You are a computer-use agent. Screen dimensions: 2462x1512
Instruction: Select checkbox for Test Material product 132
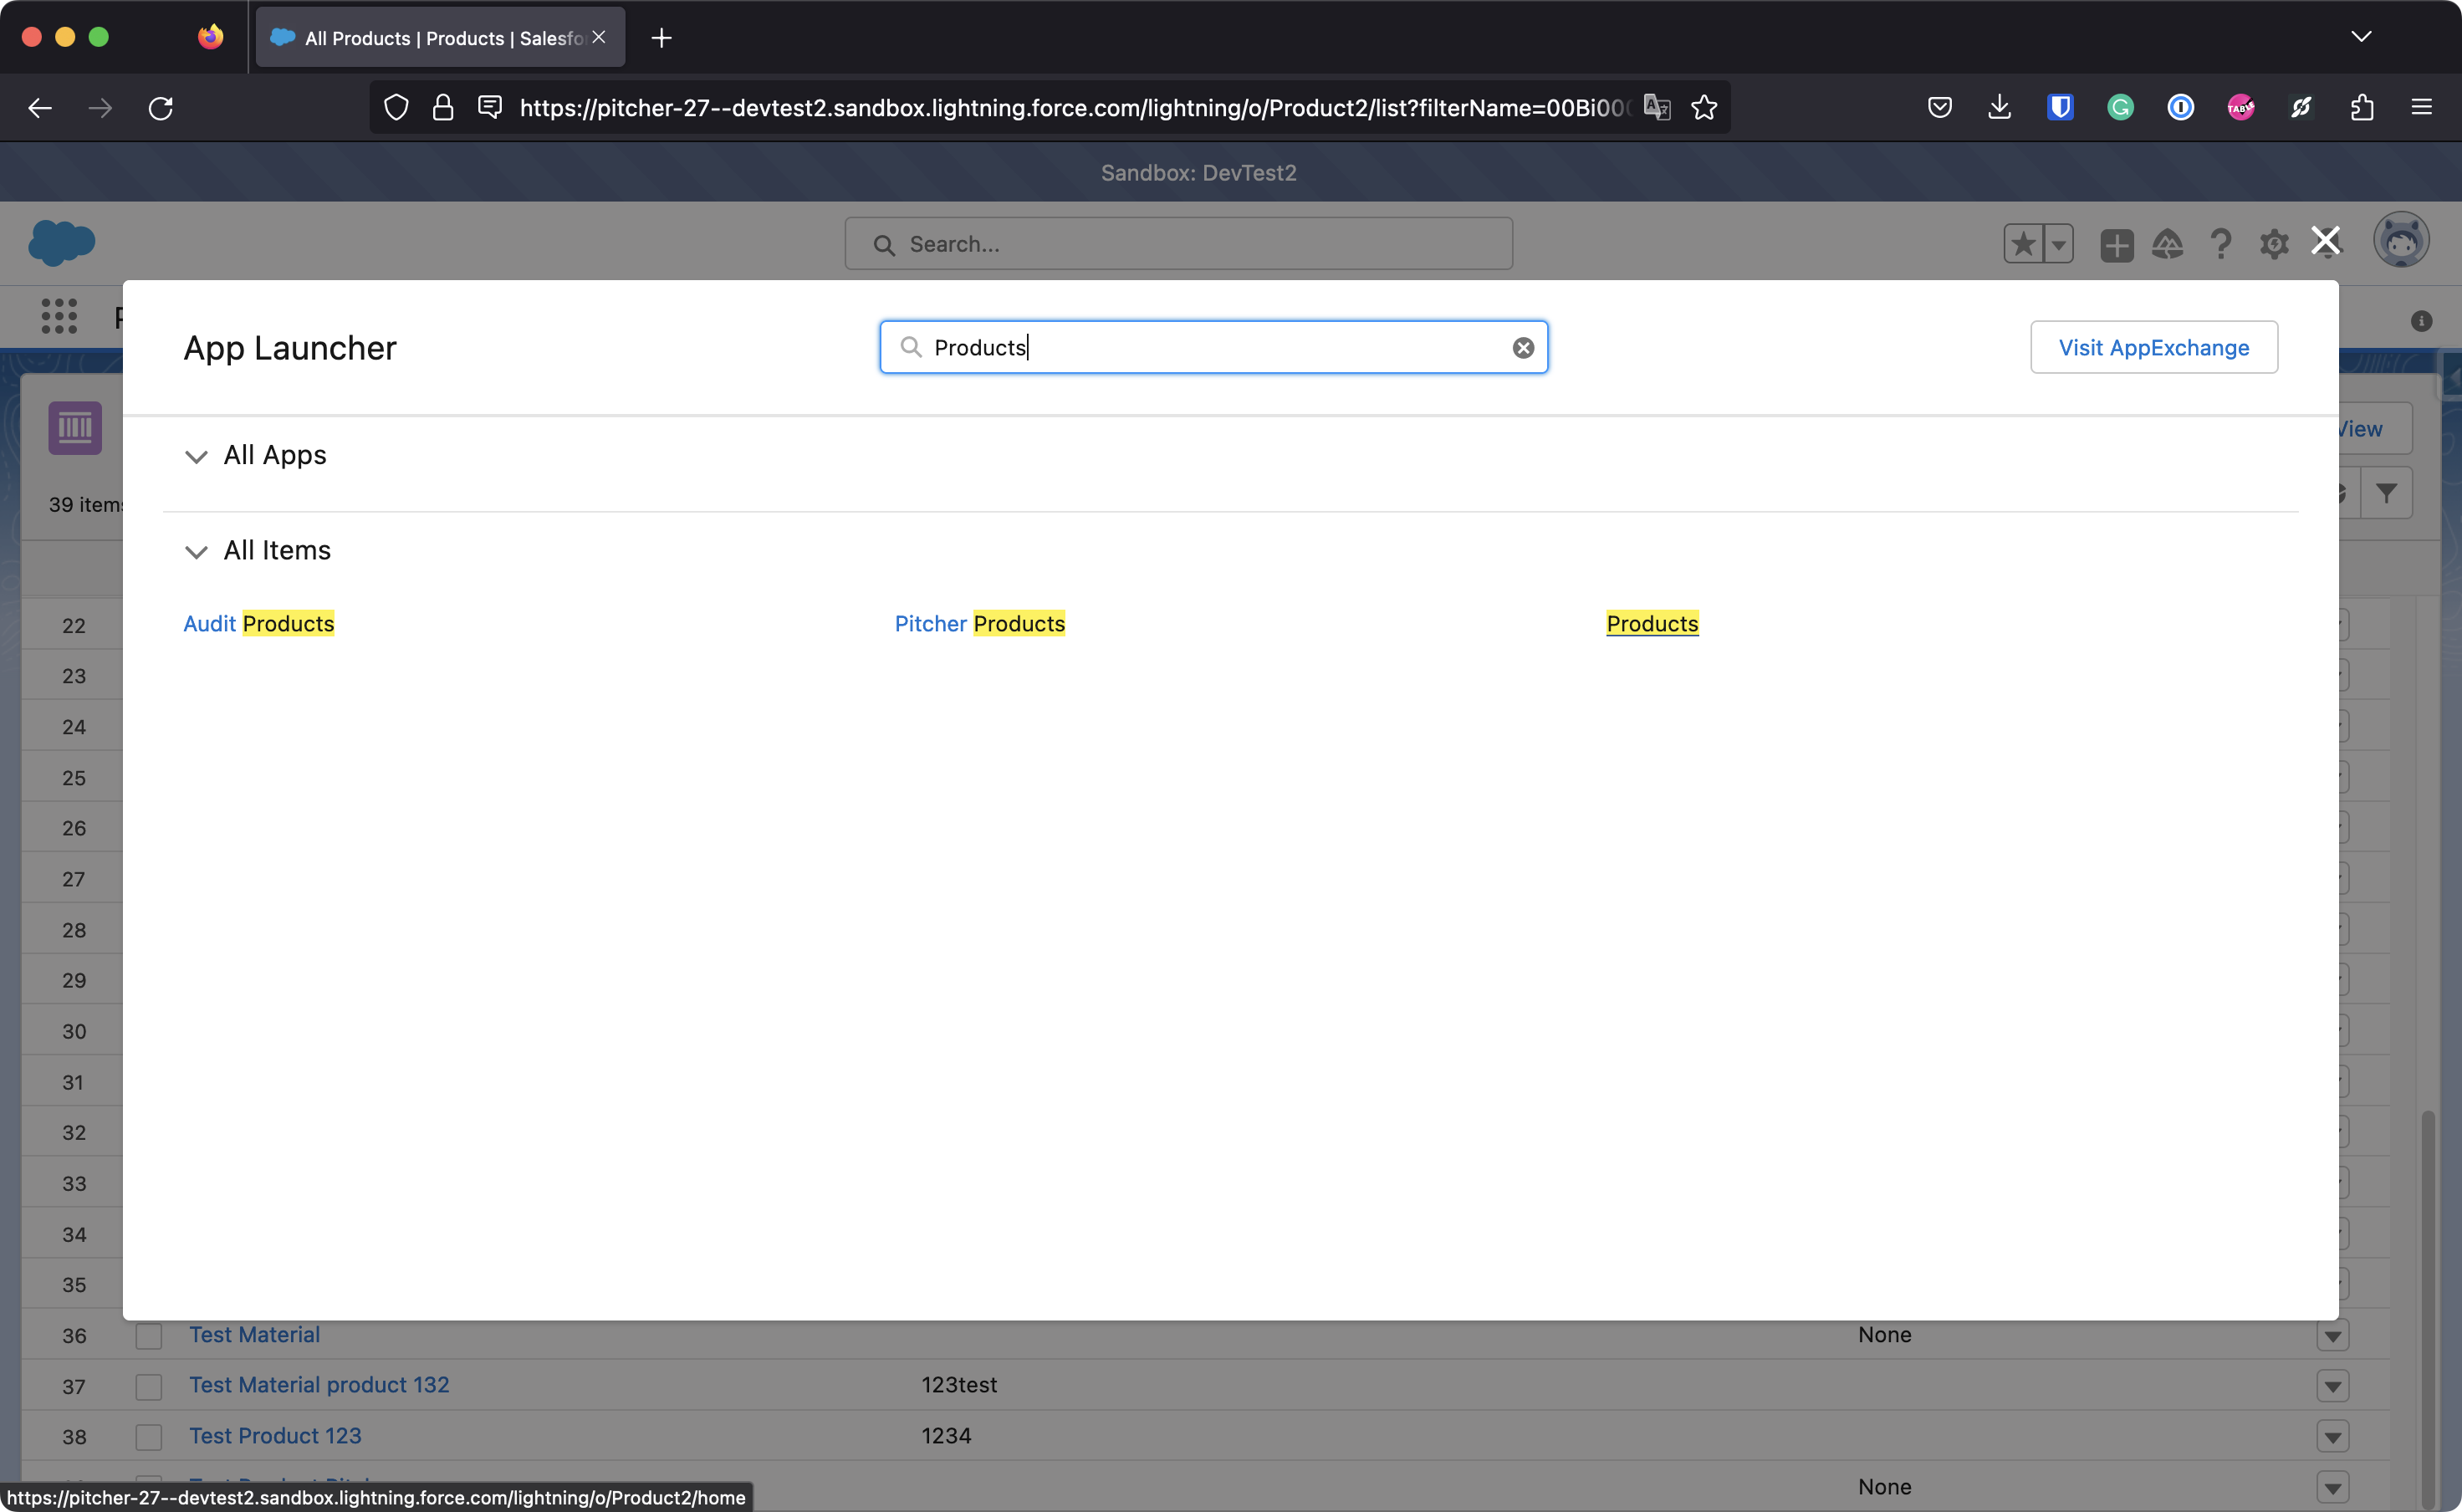(149, 1386)
